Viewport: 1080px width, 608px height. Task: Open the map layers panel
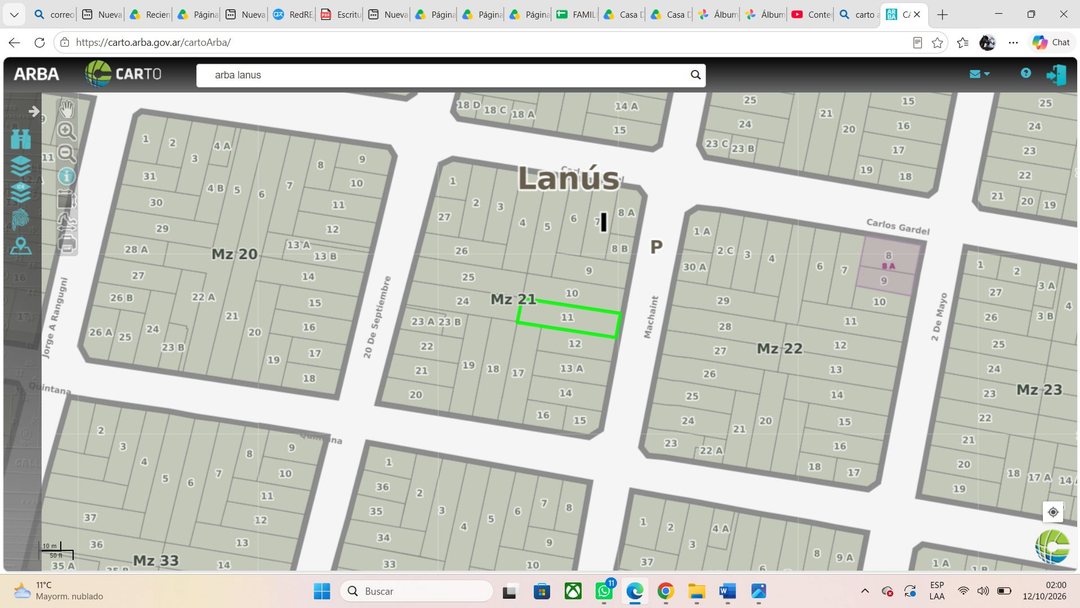click(21, 166)
